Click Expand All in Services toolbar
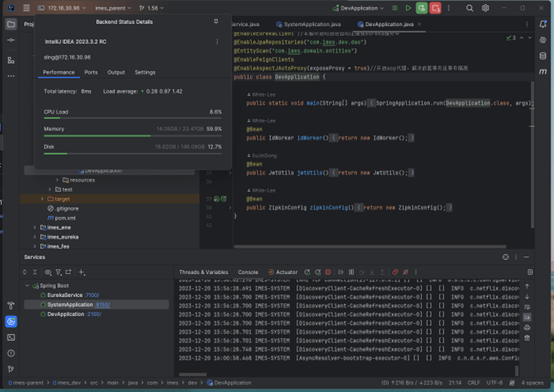This screenshot has width=554, height=392. pyautogui.click(x=24, y=272)
